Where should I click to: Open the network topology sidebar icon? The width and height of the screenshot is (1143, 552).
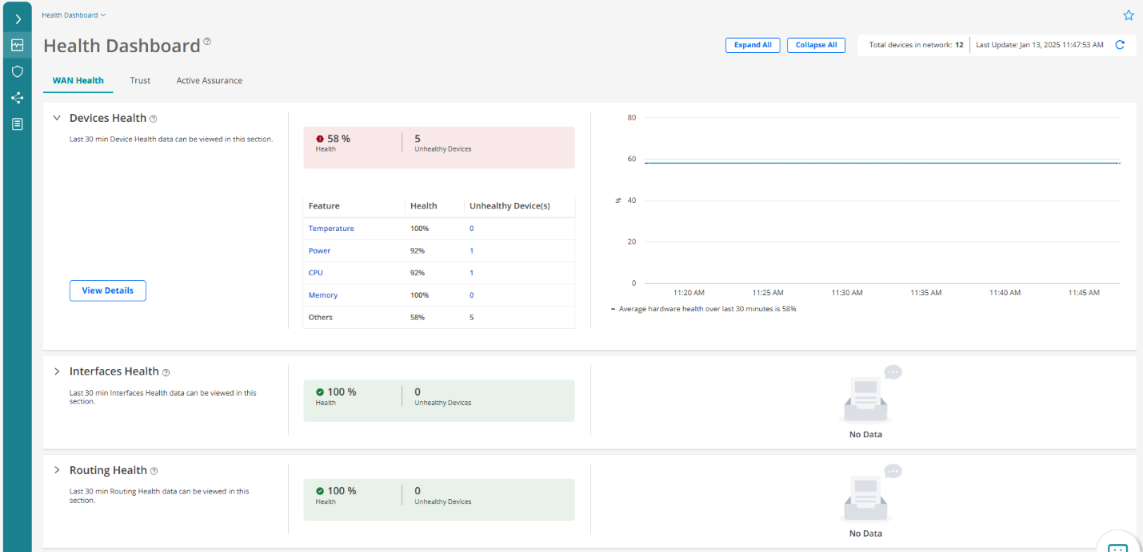tap(17, 98)
